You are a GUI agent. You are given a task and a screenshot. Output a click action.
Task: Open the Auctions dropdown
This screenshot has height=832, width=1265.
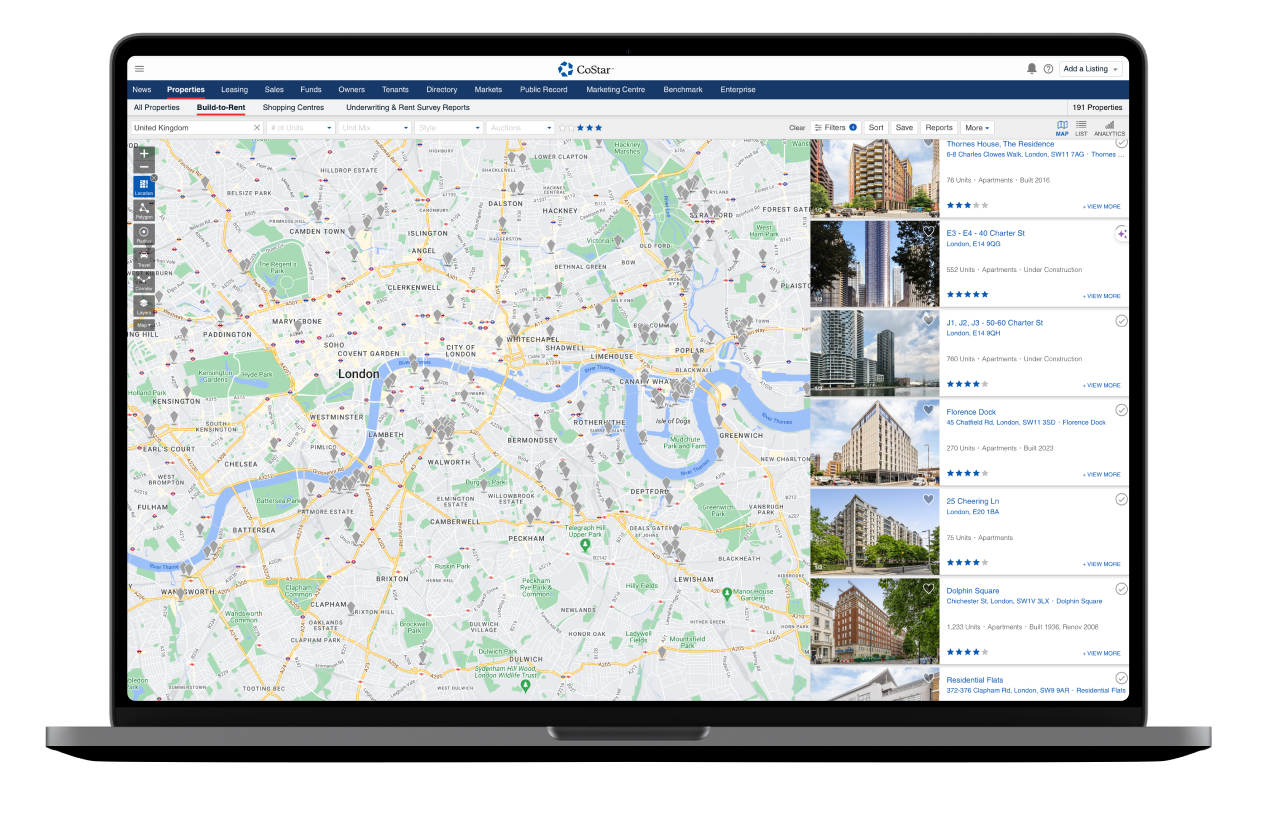click(521, 128)
